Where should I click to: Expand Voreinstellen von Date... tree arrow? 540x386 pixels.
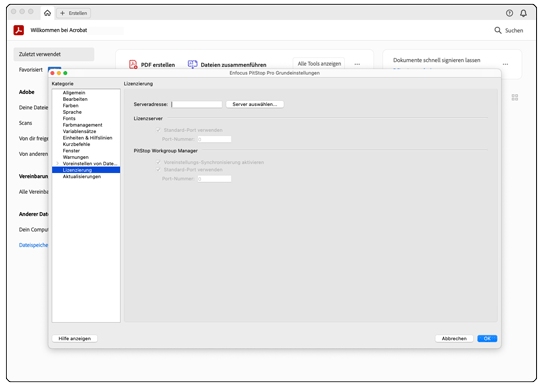[x=58, y=163]
